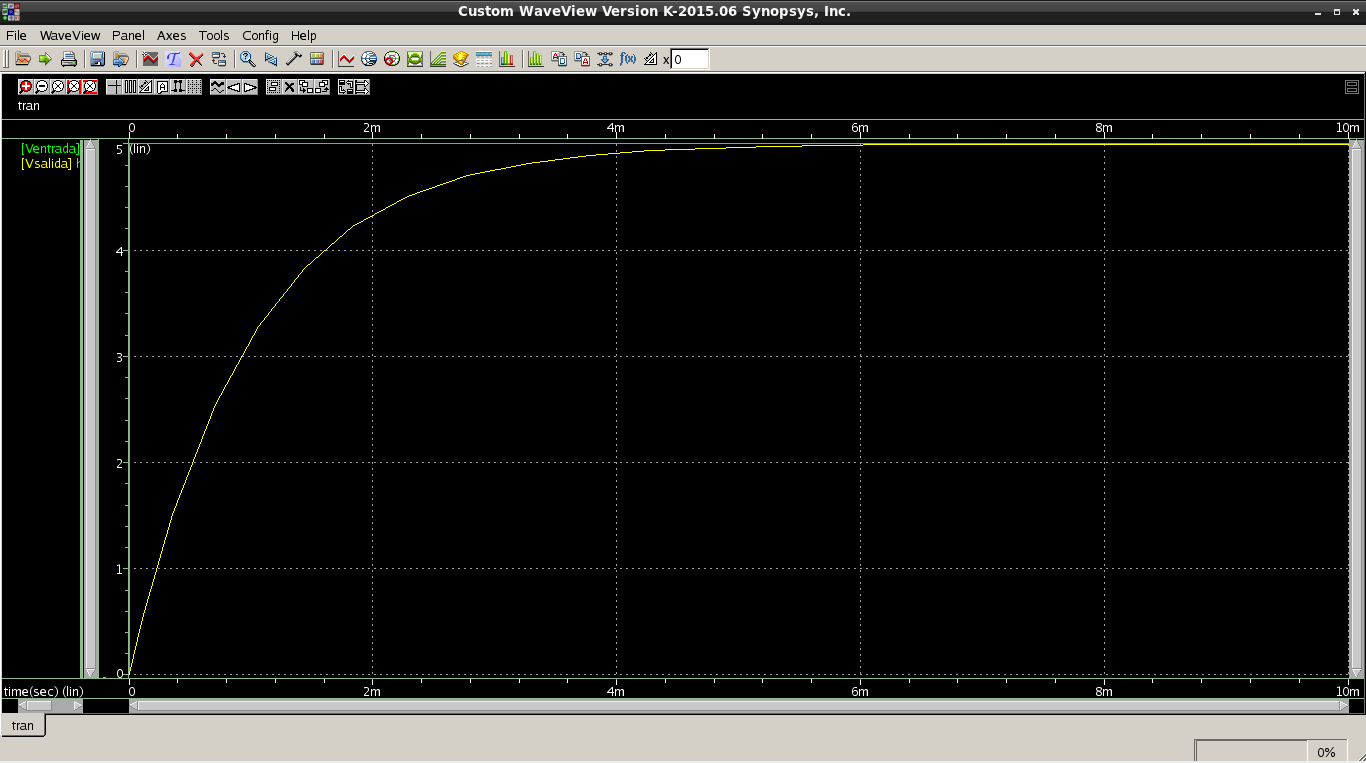Add a crosshair cursor with plus-line icon
The width and height of the screenshot is (1366, 763).
pos(114,87)
